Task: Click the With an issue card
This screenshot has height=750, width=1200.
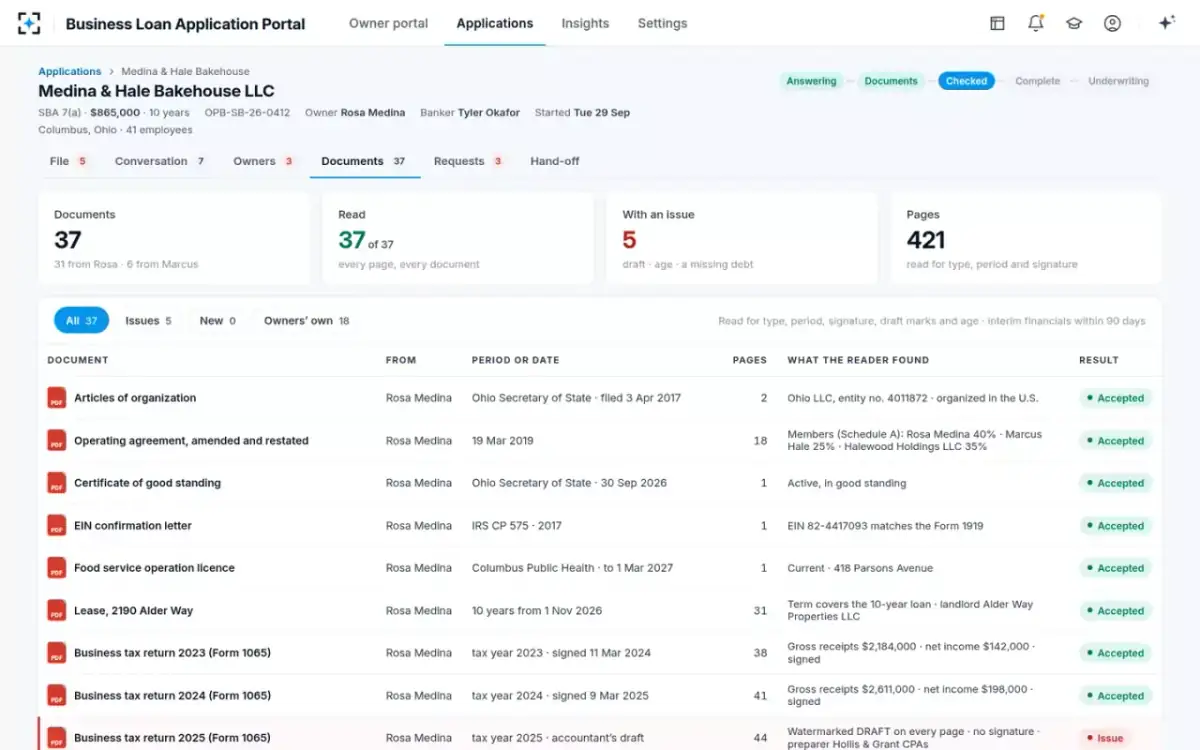Action: click(x=742, y=239)
